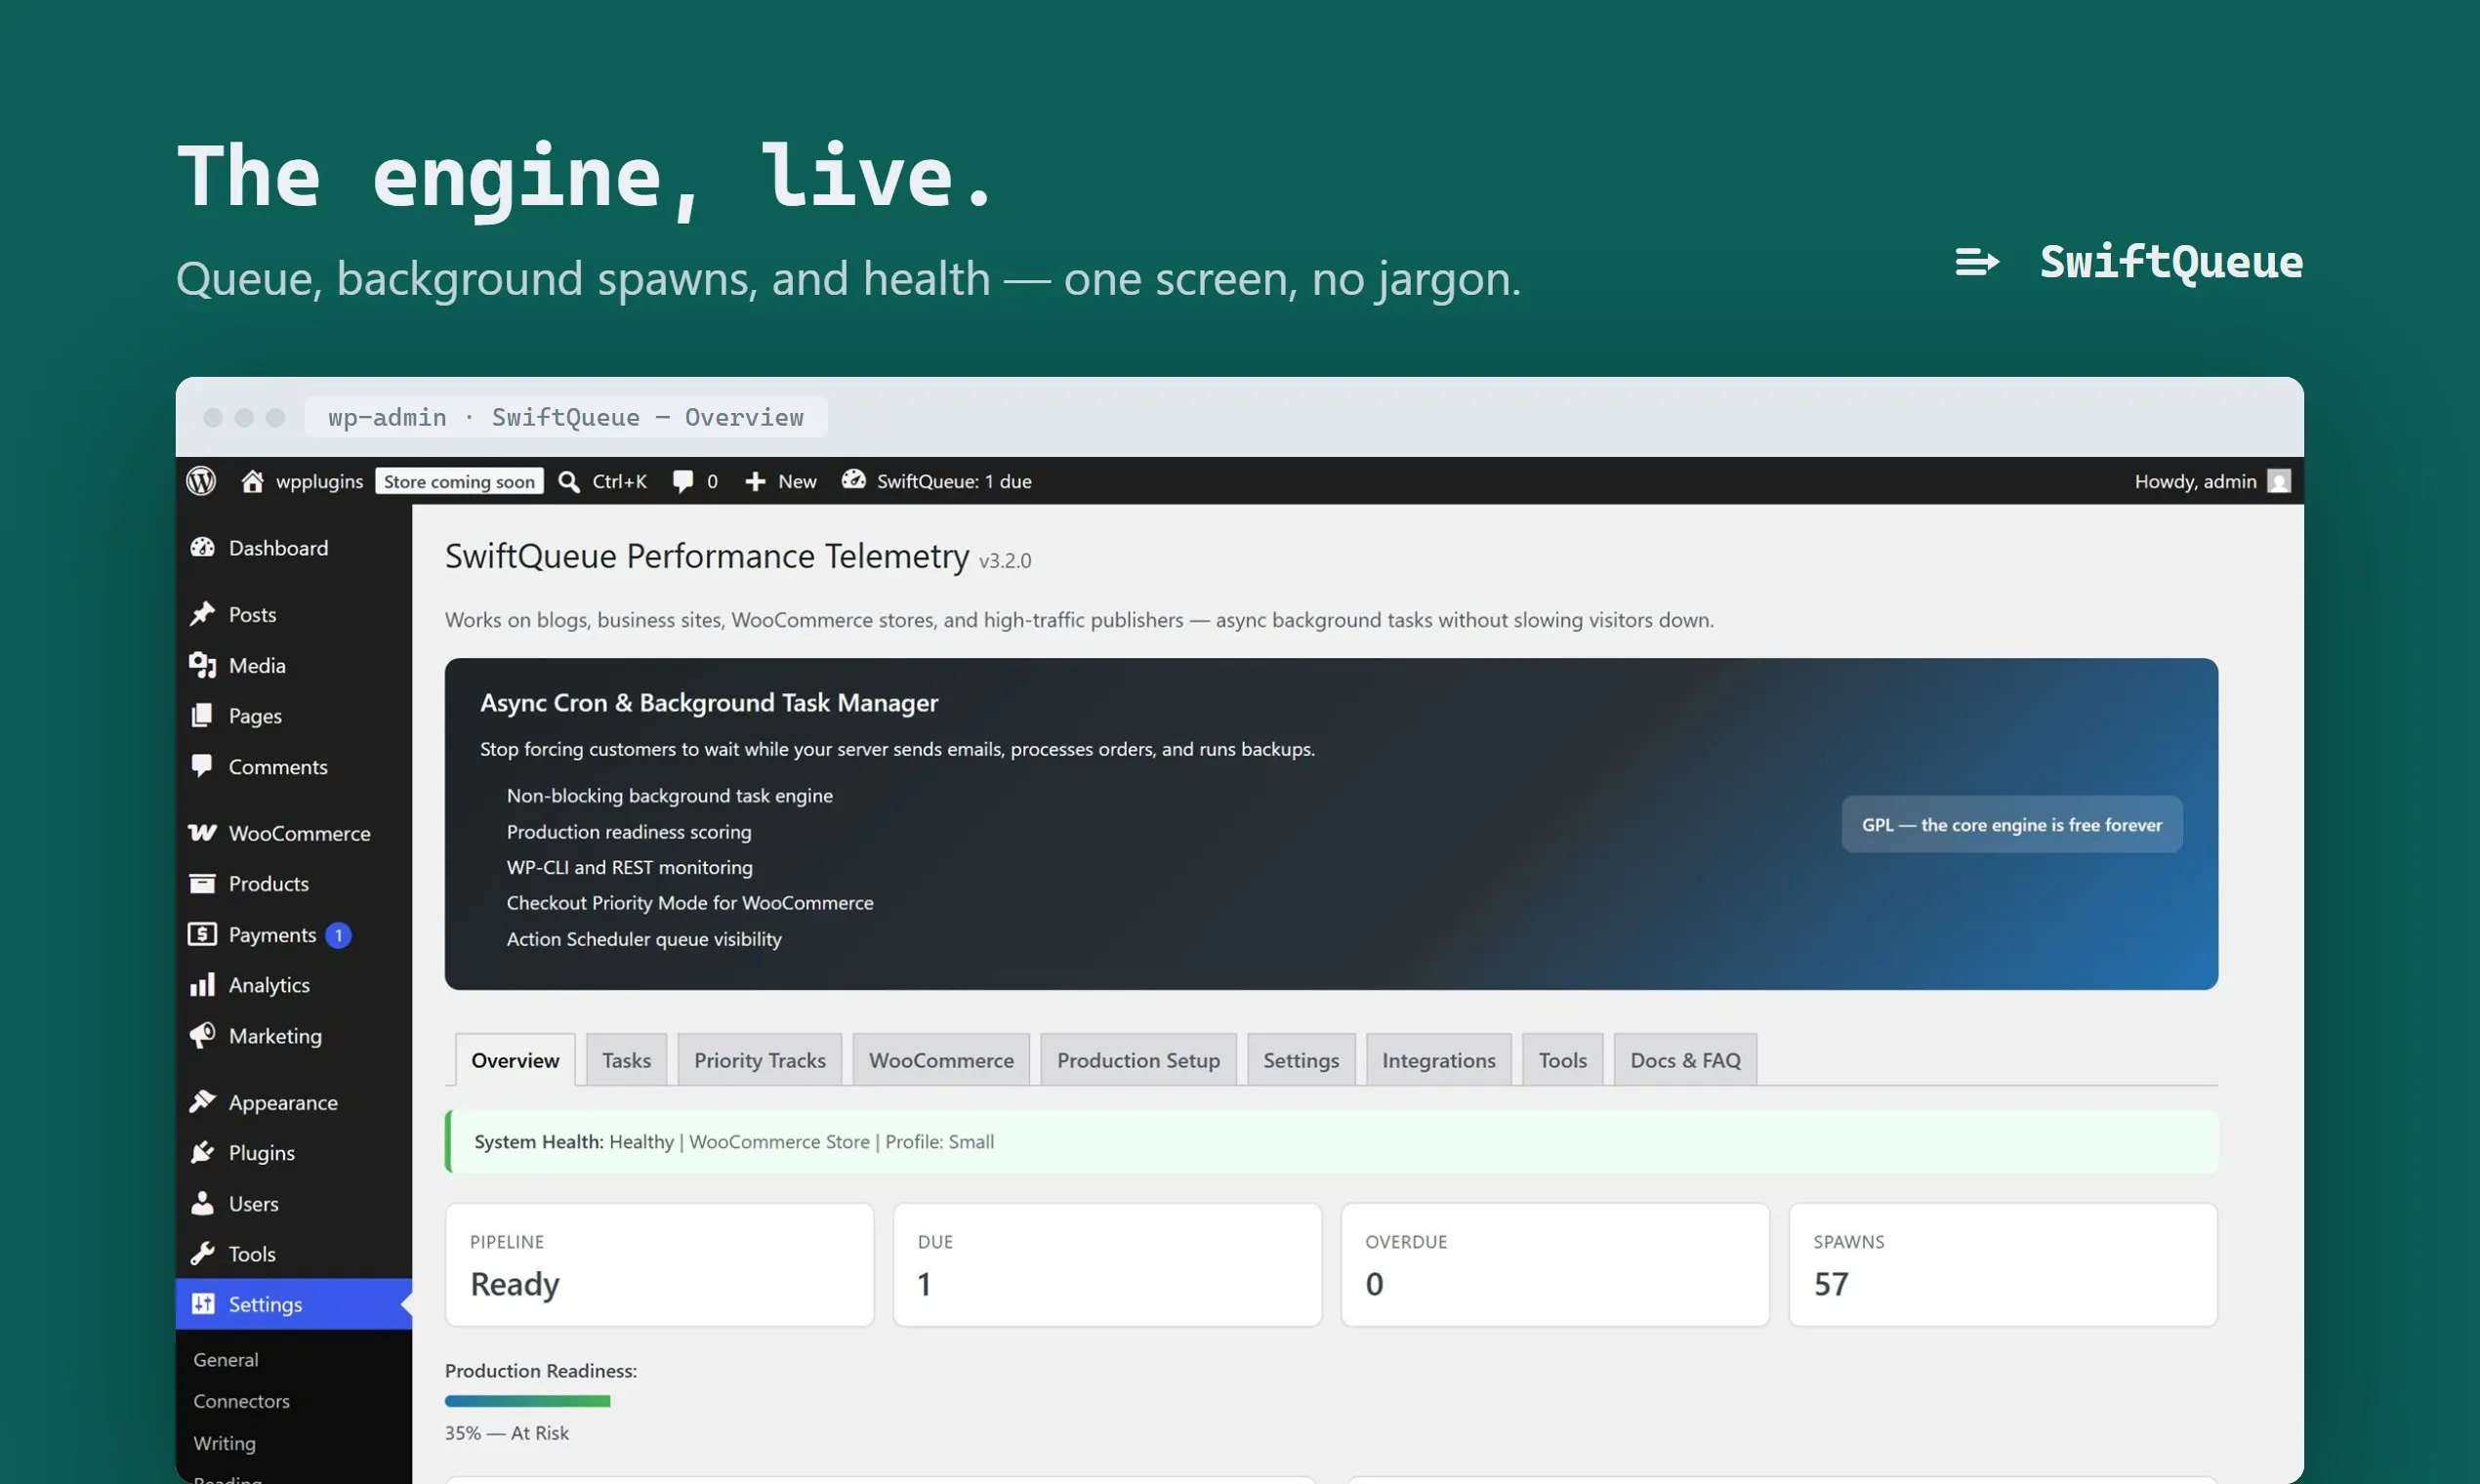
Task: Open the Priority Tracks tab
Action: (760, 1060)
